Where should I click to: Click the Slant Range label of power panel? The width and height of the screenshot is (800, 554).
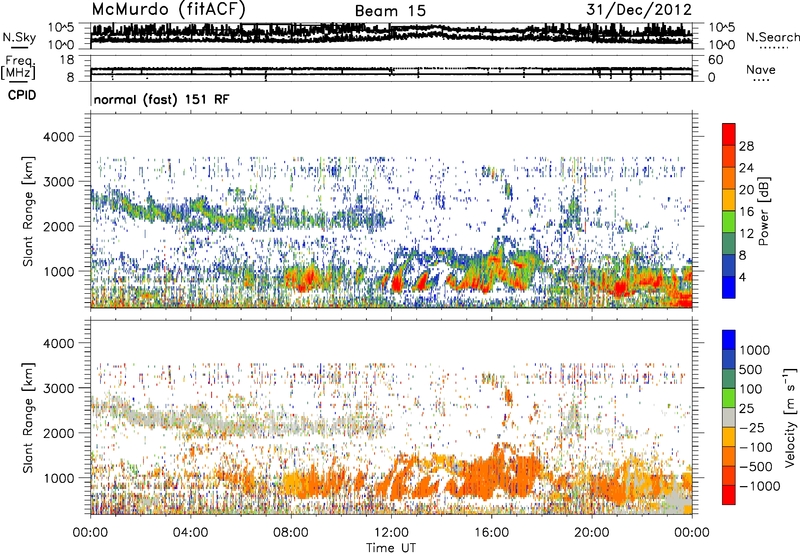[28, 211]
